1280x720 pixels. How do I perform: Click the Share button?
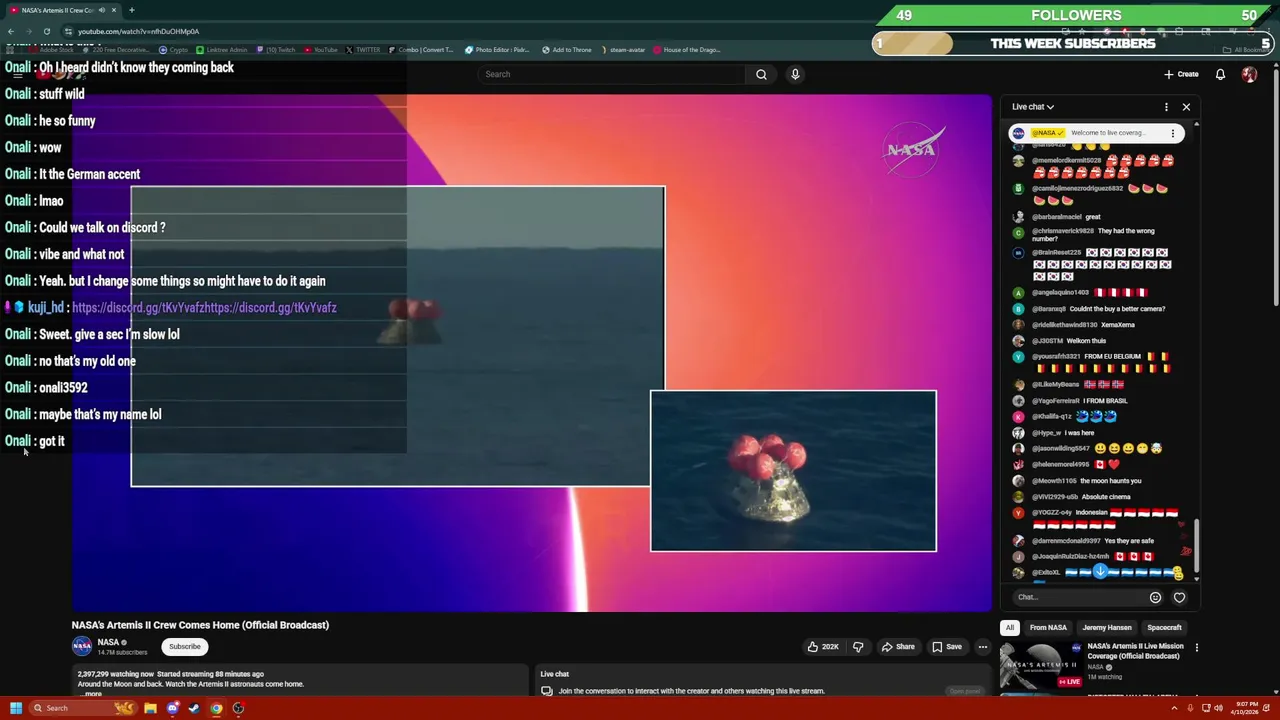[898, 647]
